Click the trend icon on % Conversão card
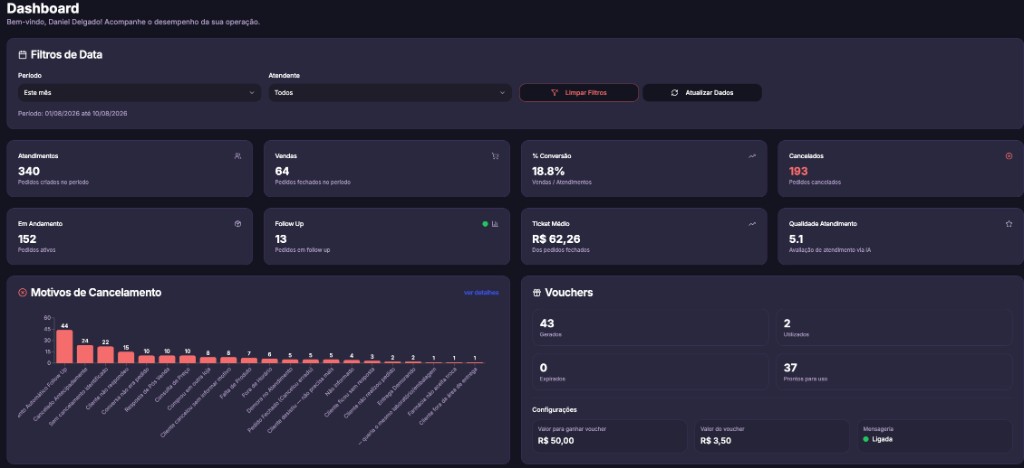The image size is (1024, 468). point(752,156)
